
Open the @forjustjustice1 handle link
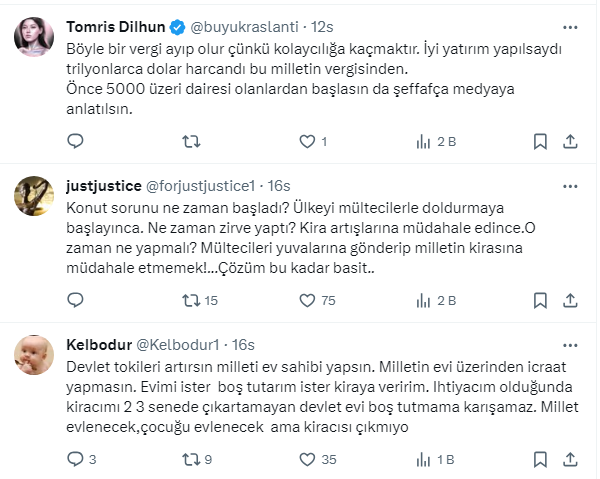(x=203, y=184)
